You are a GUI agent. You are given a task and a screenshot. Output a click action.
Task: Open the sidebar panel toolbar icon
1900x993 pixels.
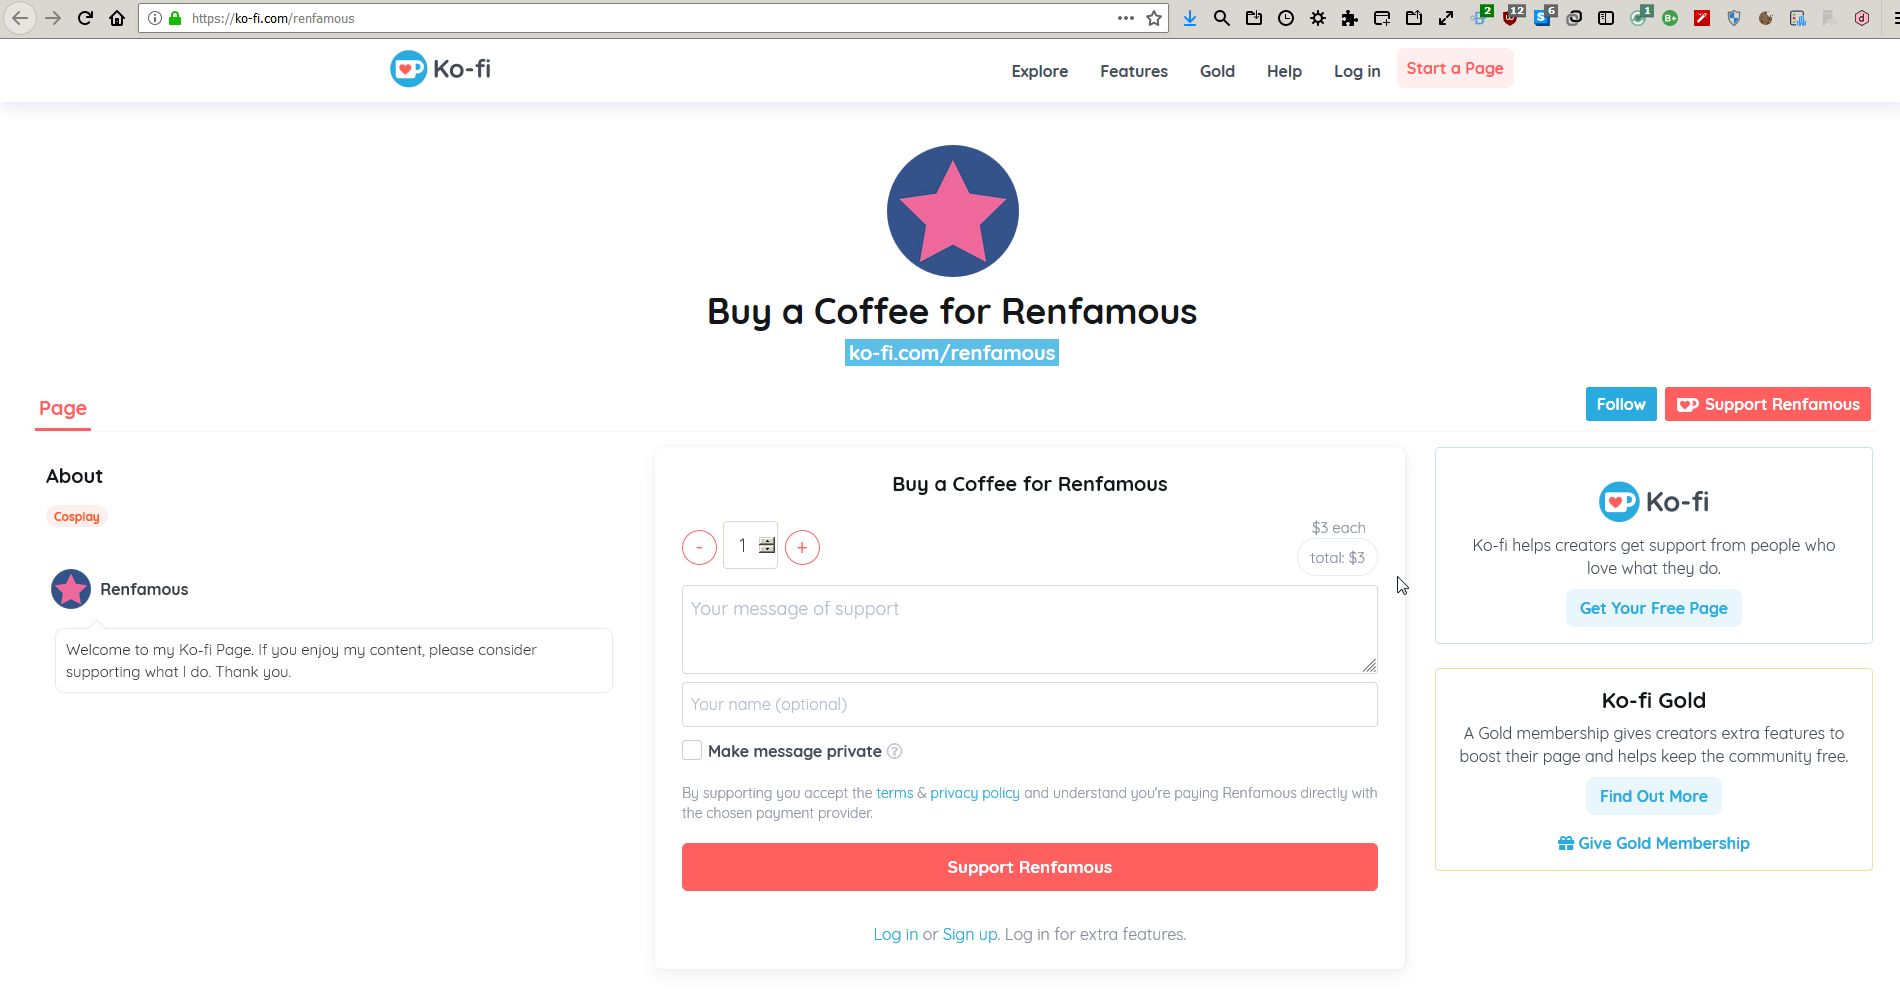(x=1606, y=18)
